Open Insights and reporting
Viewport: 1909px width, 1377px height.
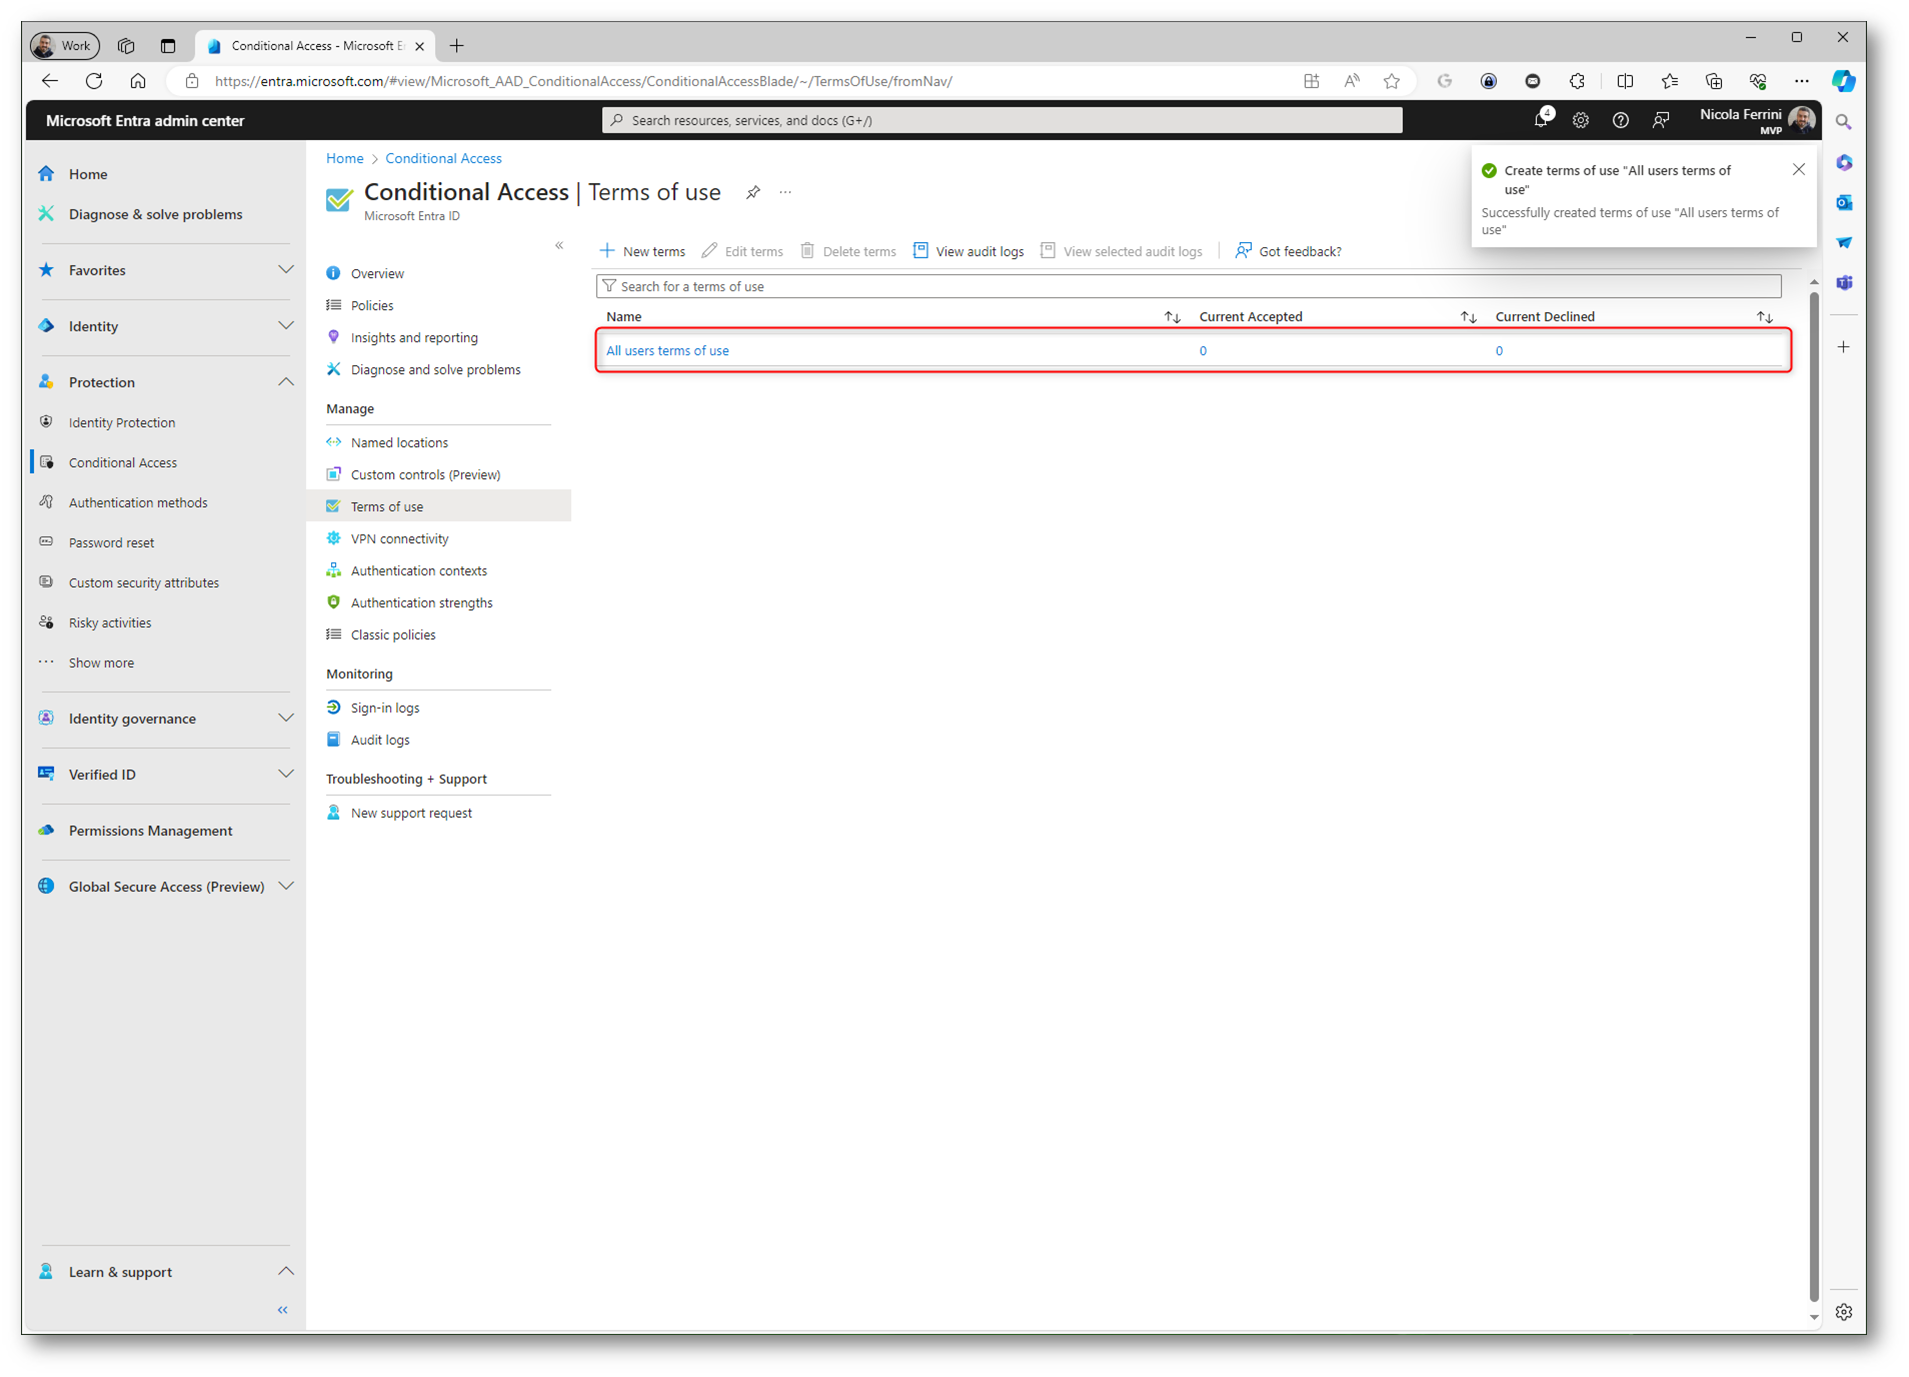pyautogui.click(x=414, y=338)
